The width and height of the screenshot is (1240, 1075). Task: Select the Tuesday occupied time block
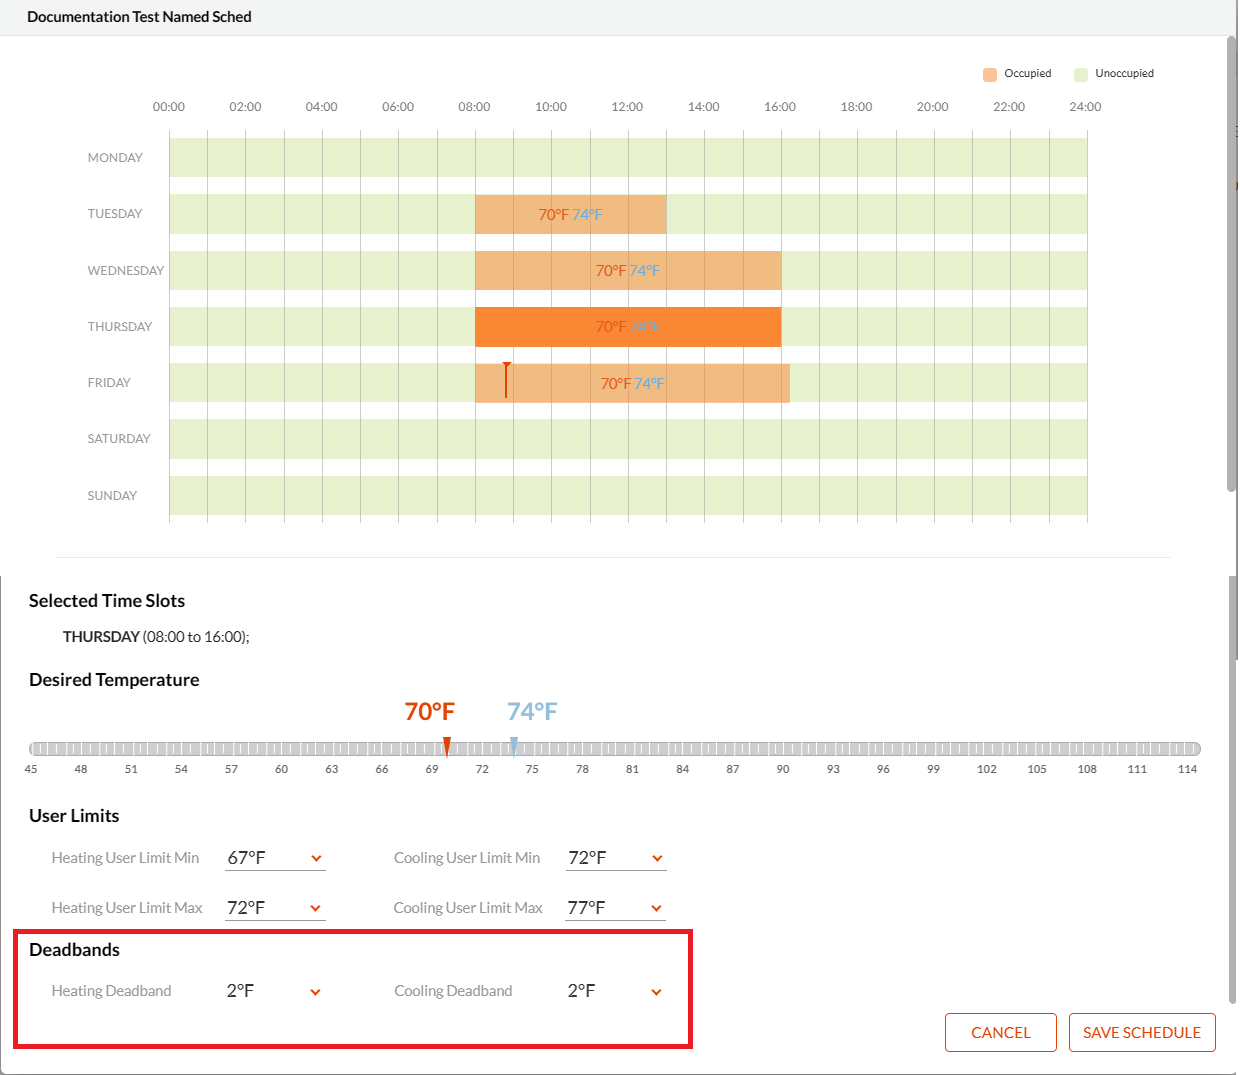click(570, 213)
